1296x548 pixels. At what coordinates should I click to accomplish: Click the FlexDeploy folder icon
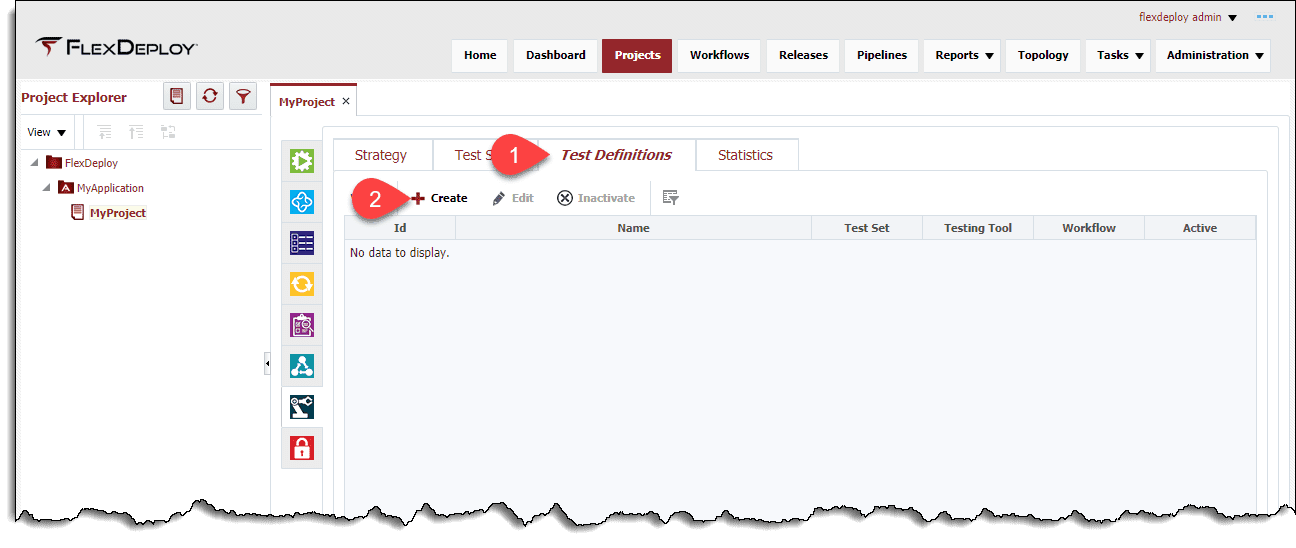tap(54, 162)
